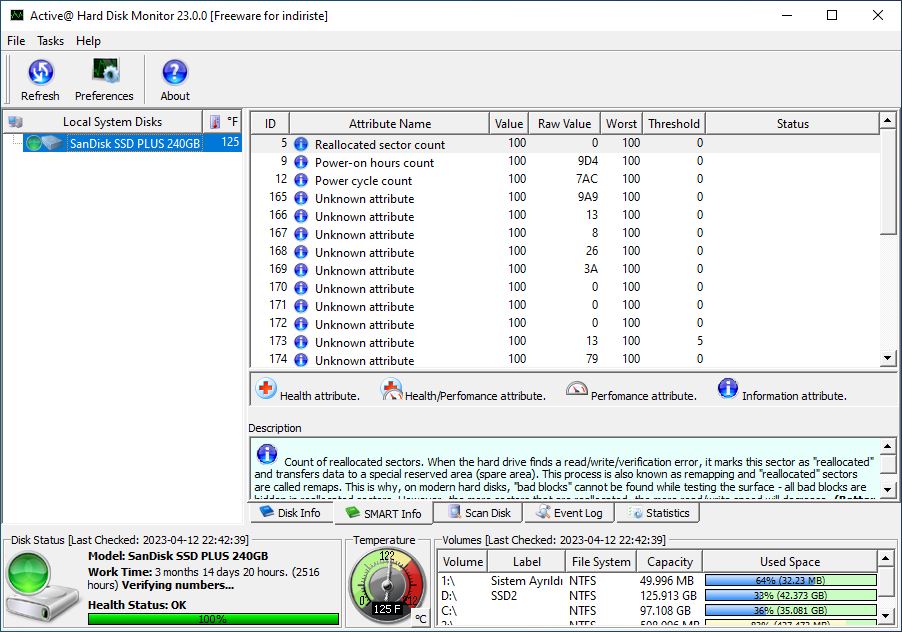The height and width of the screenshot is (632, 902).
Task: Click the Description box scroll up arrow
Action: pos(888,446)
